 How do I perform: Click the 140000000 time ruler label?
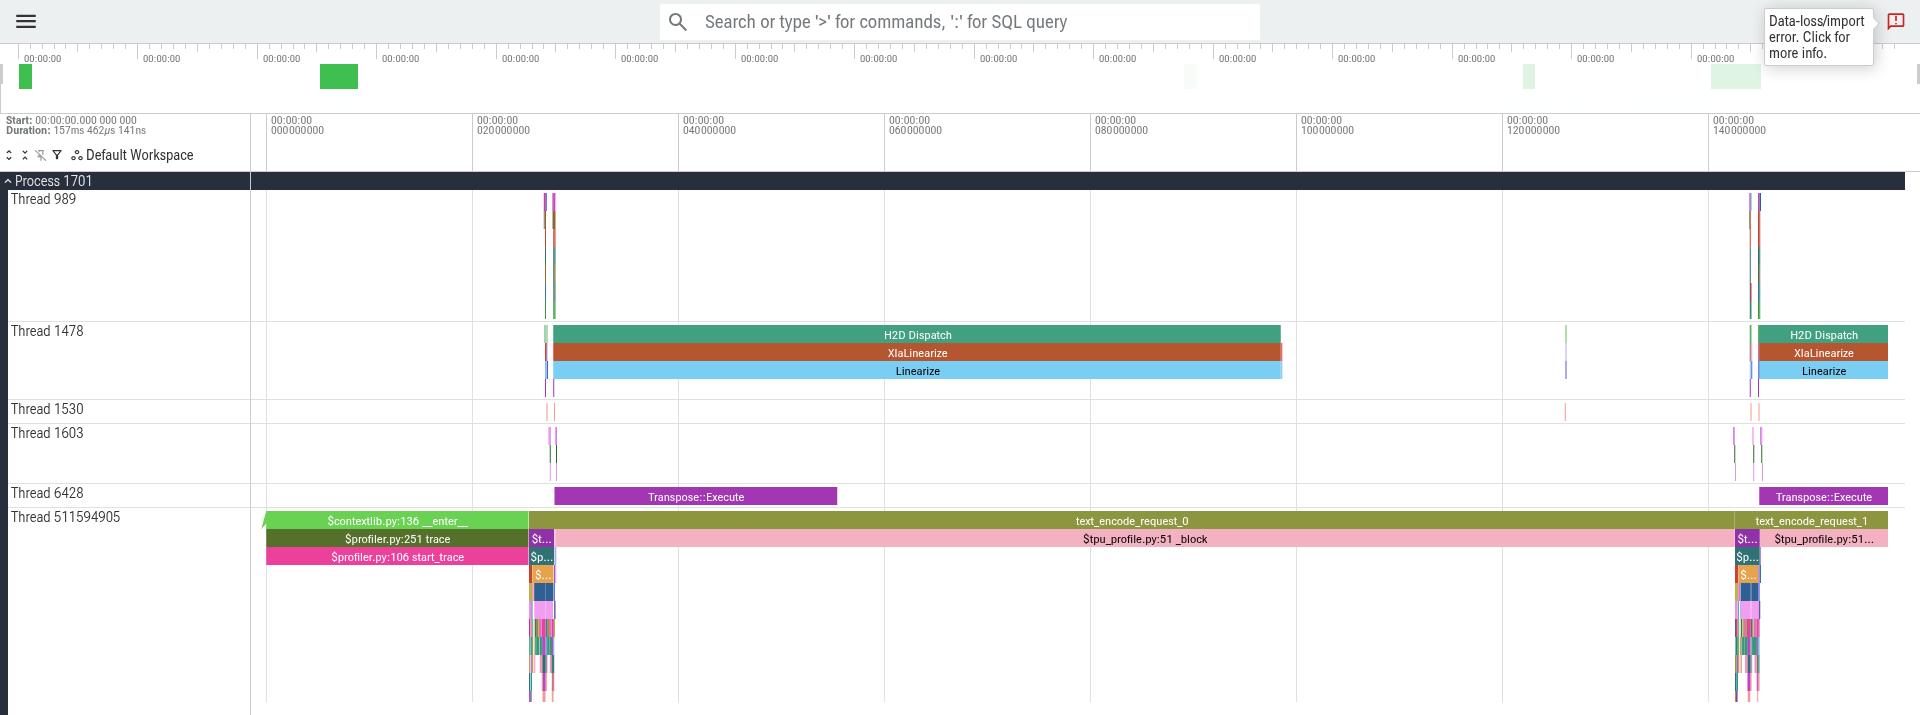pos(1739,131)
